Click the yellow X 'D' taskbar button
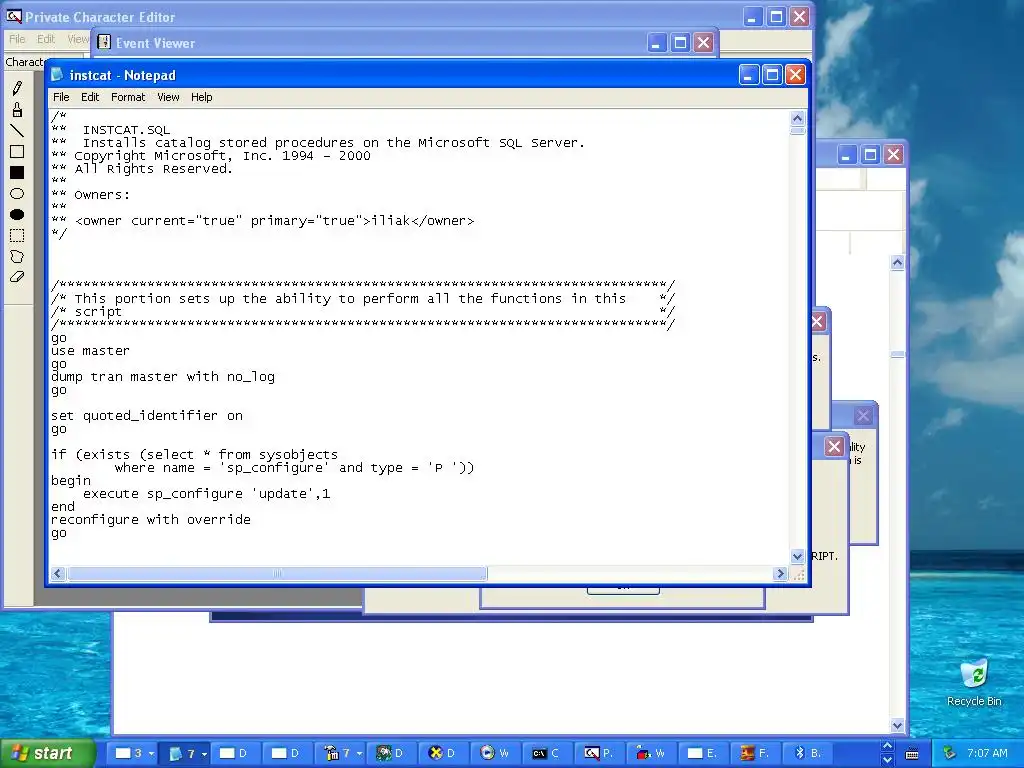The image size is (1024, 768). coord(444,753)
